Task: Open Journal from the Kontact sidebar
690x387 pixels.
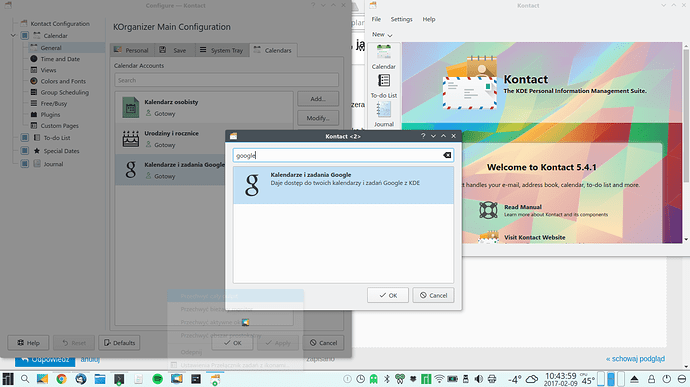Action: point(384,115)
